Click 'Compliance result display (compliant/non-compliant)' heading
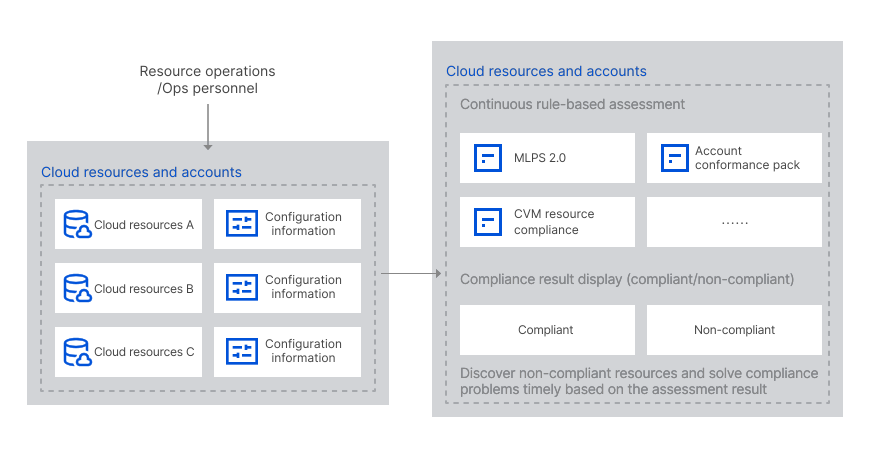This screenshot has width=887, height=459. pos(627,279)
